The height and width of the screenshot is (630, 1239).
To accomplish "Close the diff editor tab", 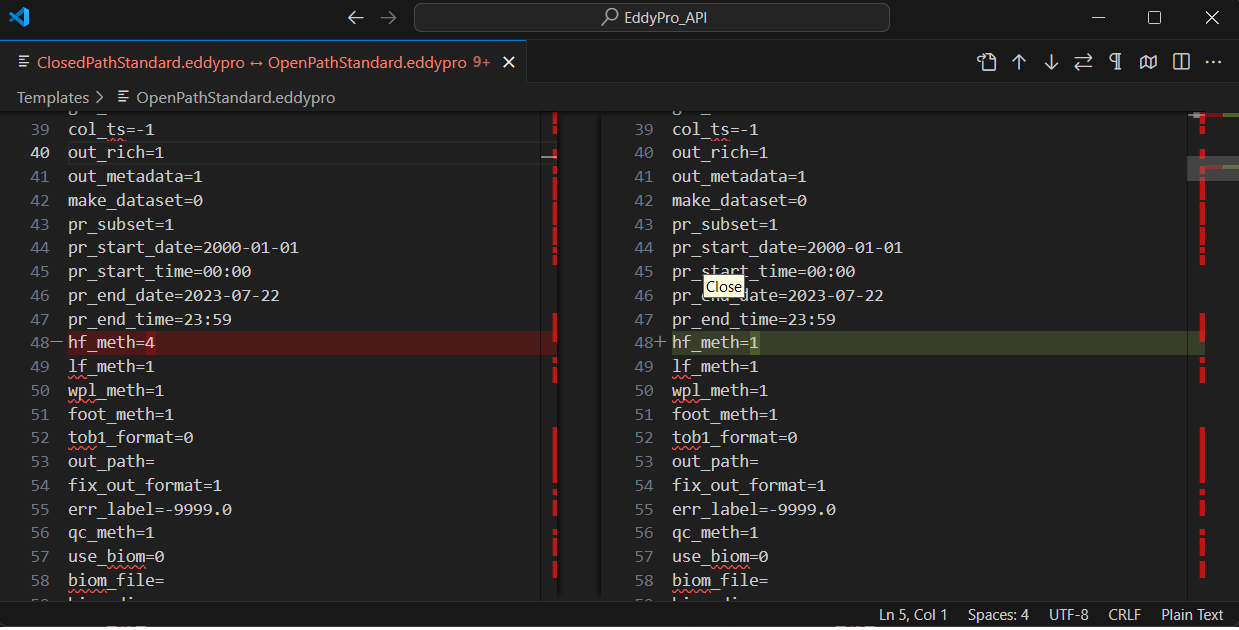I will pos(508,62).
